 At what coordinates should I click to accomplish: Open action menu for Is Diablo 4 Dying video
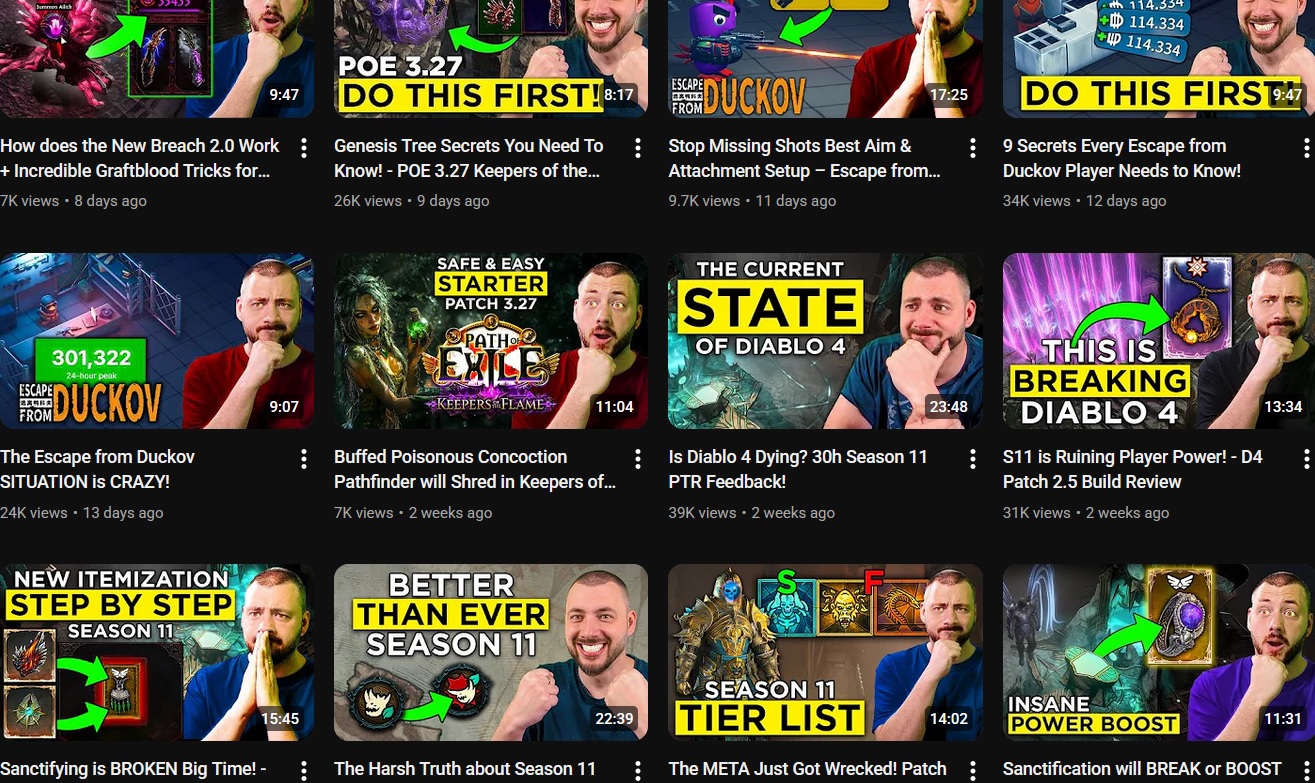972,459
